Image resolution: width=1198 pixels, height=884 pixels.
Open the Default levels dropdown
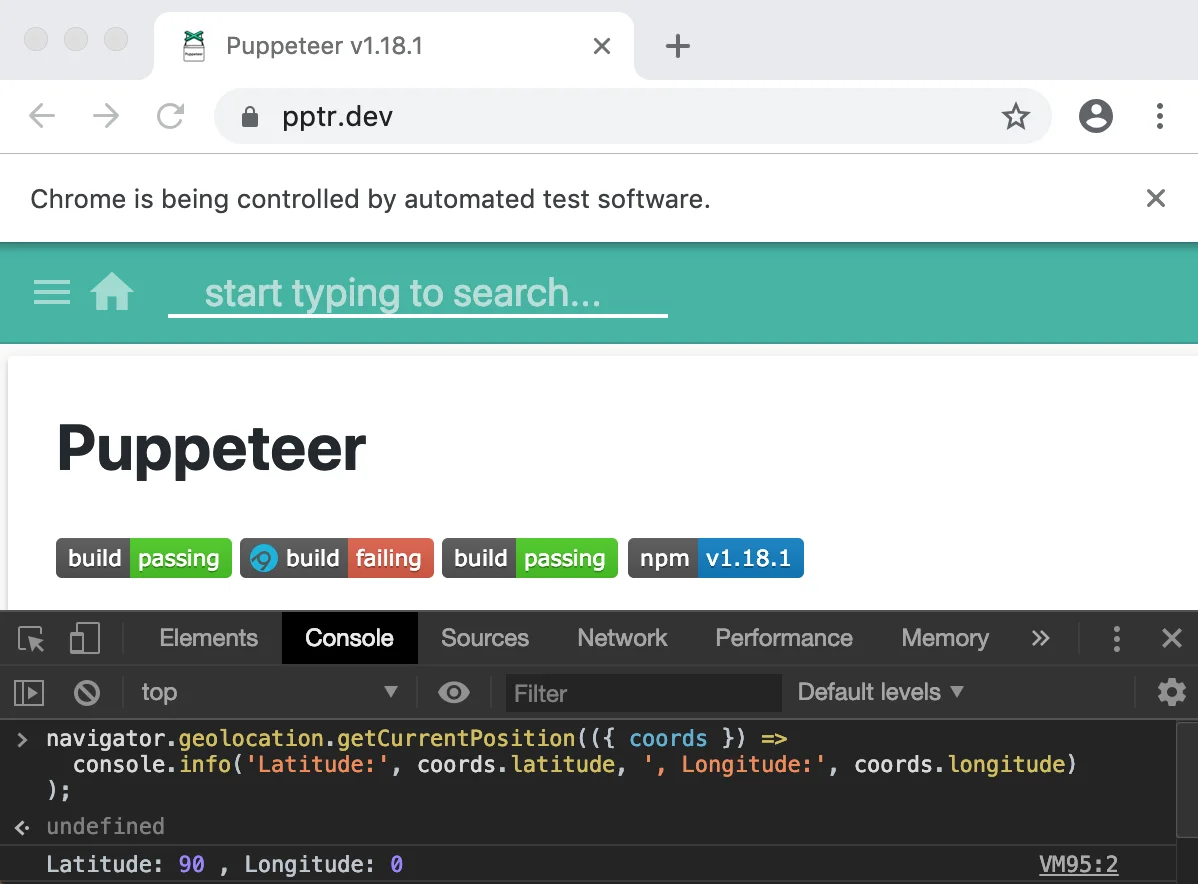(x=878, y=692)
